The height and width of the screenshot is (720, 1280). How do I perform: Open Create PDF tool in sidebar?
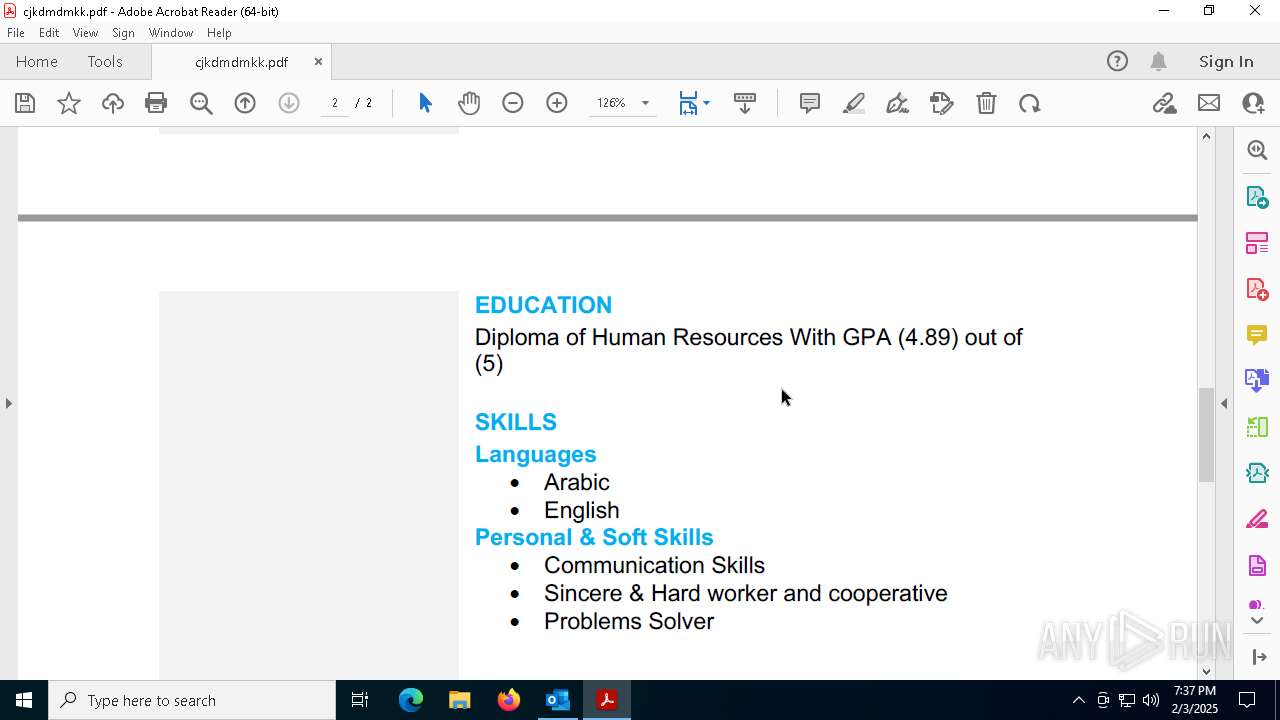click(x=1257, y=289)
